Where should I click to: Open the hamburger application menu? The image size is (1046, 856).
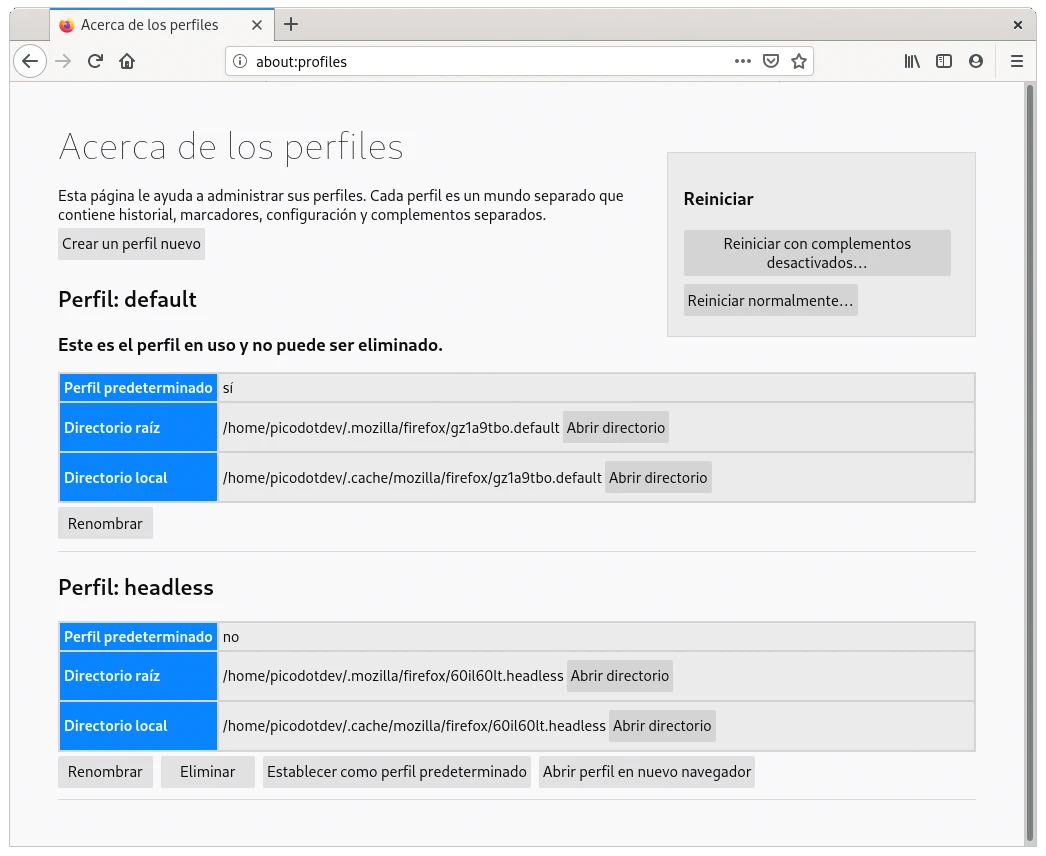(x=1017, y=61)
